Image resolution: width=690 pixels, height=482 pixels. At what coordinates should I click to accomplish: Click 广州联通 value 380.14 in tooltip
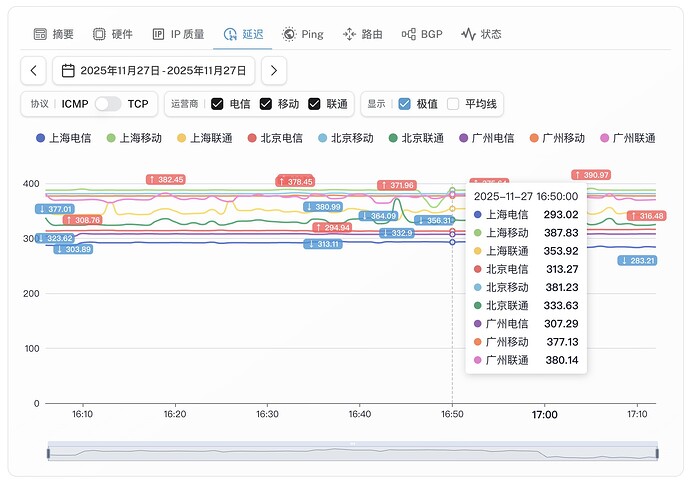point(562,360)
